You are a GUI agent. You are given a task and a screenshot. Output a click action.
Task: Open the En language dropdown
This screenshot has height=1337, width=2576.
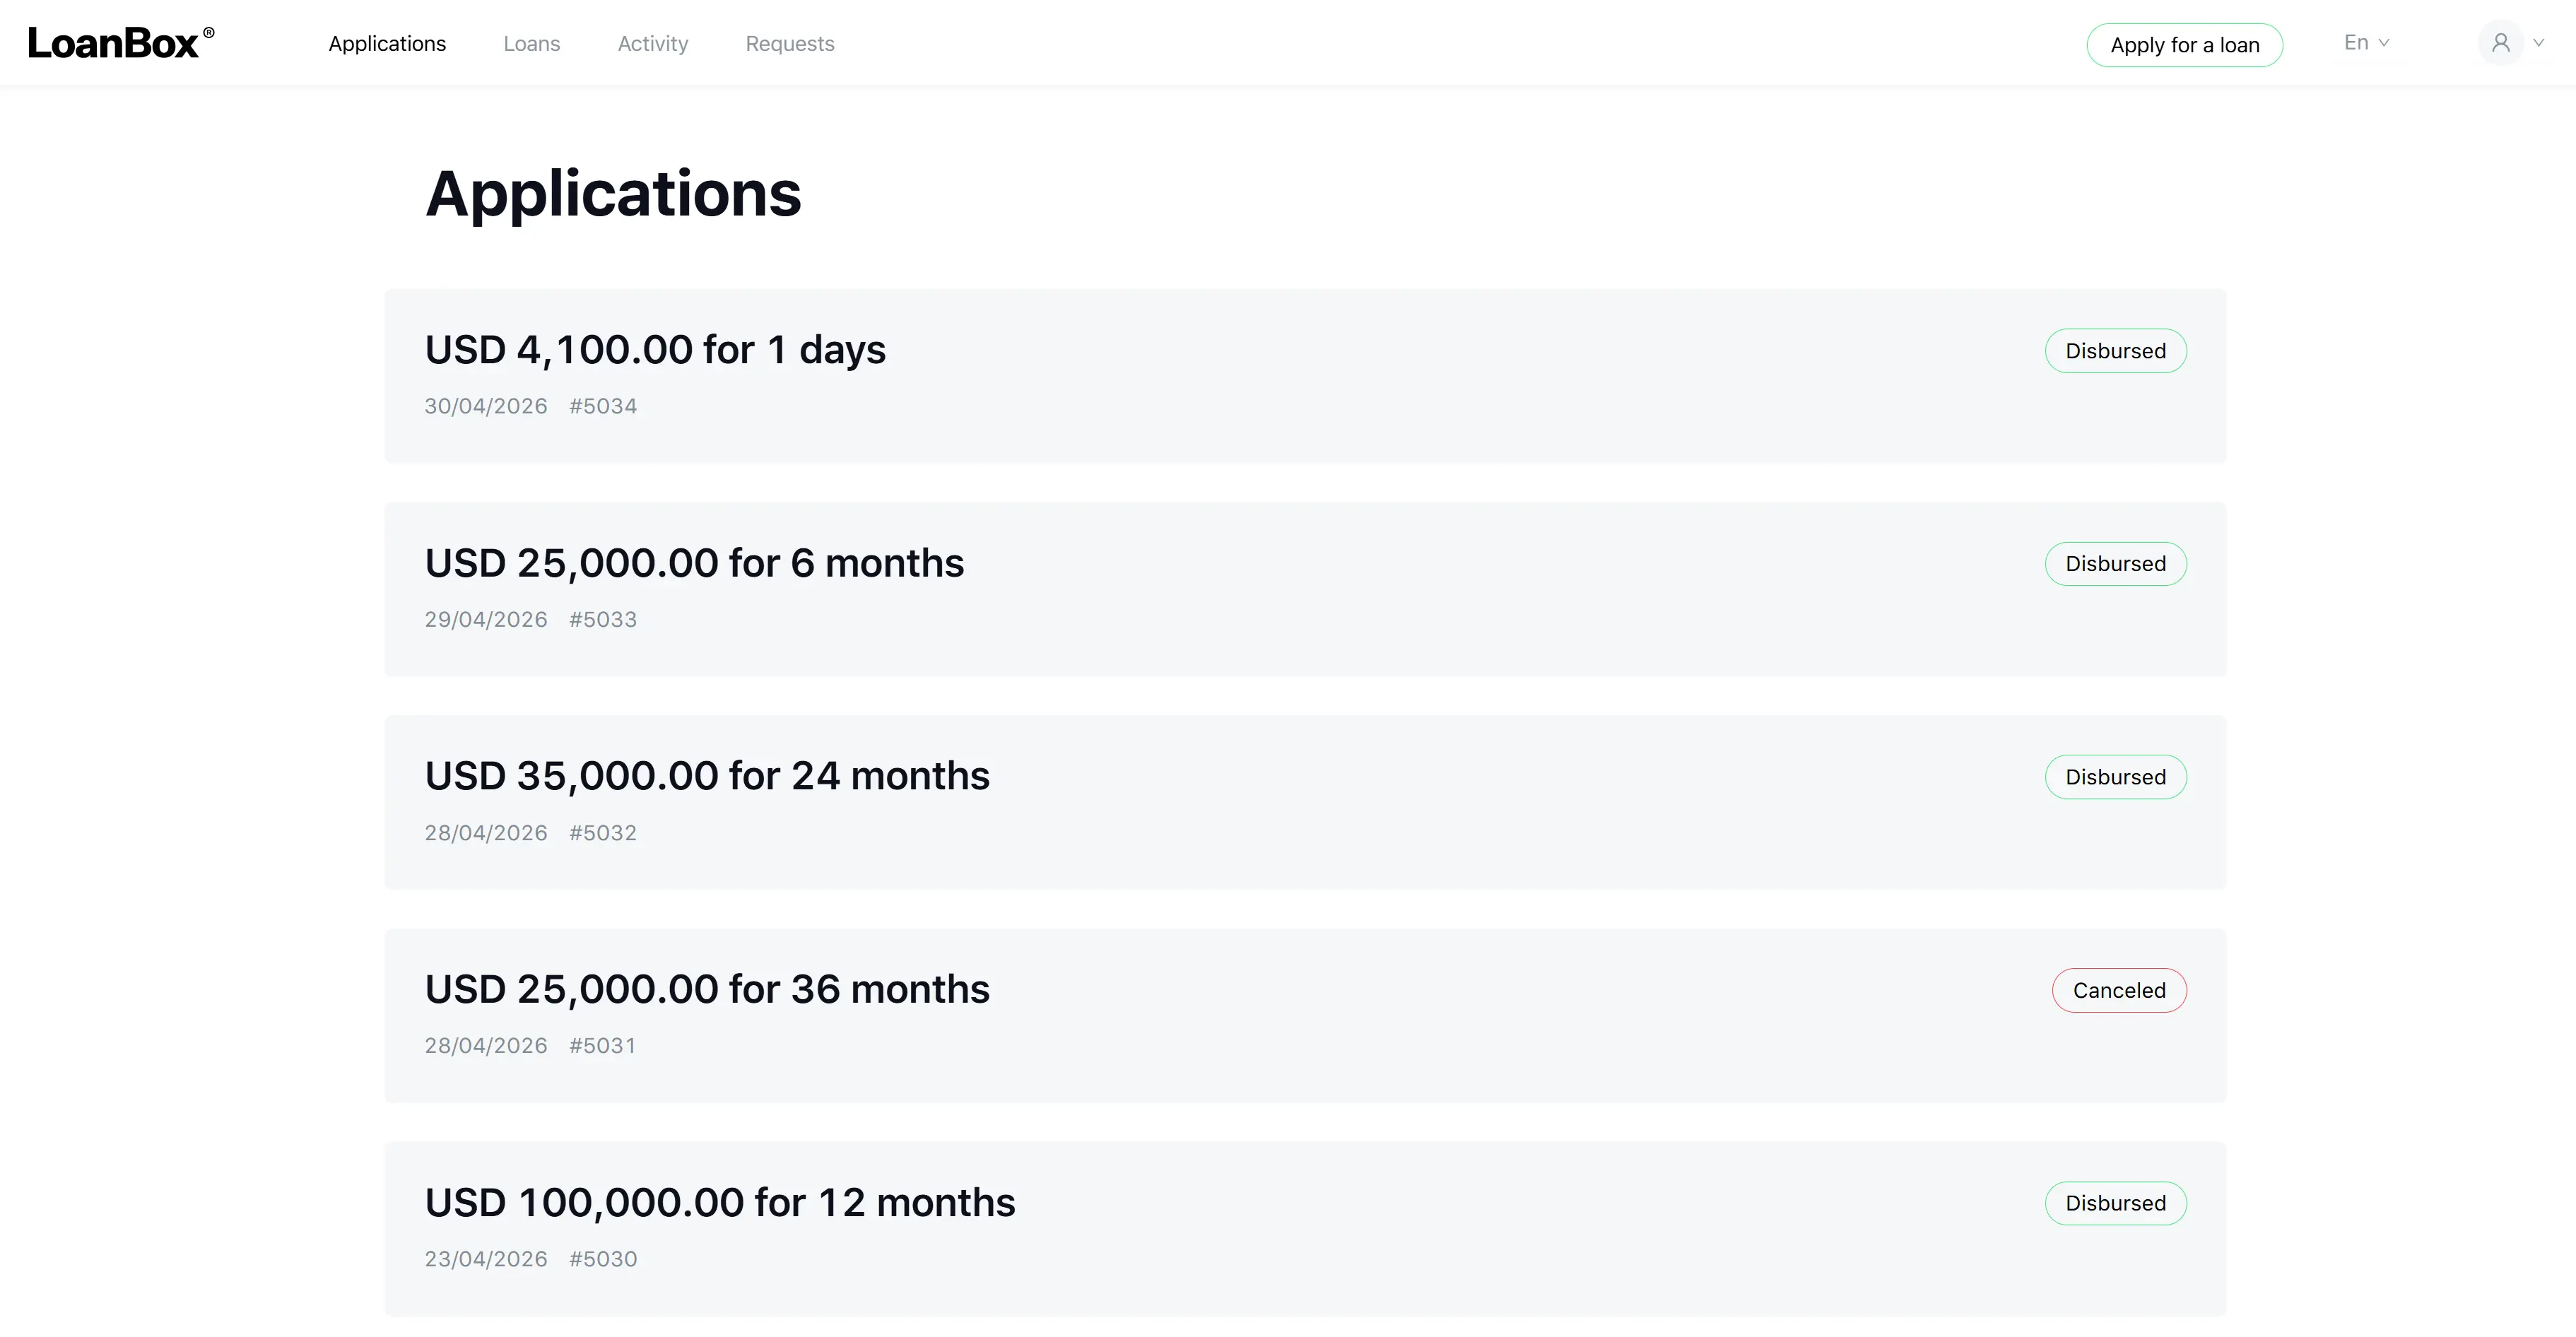tap(2366, 43)
